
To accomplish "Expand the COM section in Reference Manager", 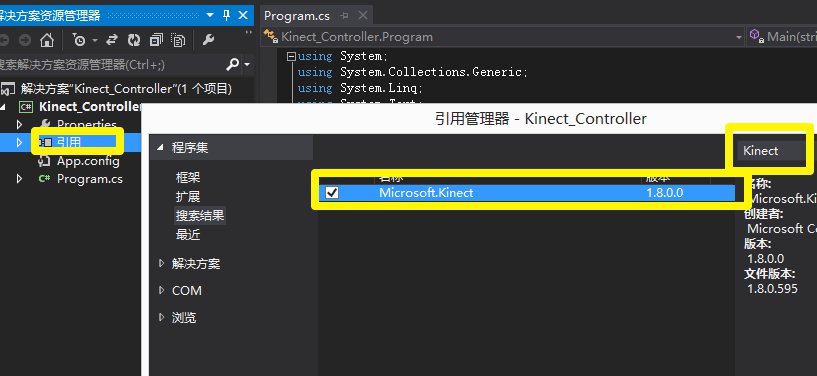I will pyautogui.click(x=161, y=290).
